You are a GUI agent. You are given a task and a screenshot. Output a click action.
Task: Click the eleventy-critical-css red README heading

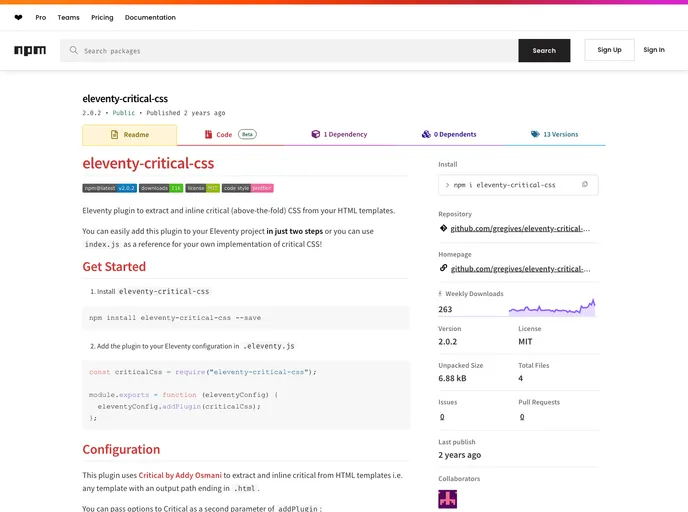[x=148, y=163]
